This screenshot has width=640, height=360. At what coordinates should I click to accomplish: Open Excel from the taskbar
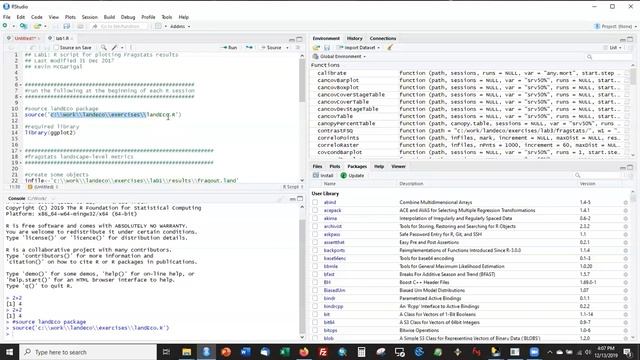click(x=284, y=352)
